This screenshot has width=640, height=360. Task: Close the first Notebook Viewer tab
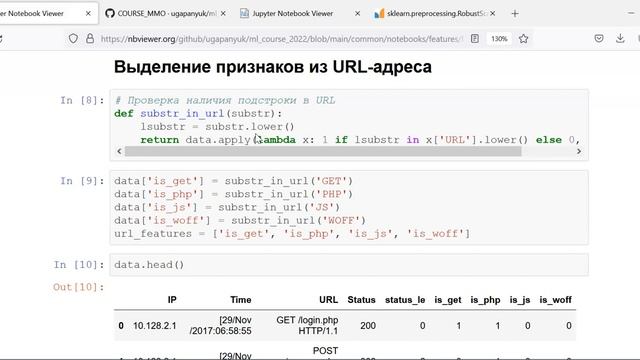point(88,13)
